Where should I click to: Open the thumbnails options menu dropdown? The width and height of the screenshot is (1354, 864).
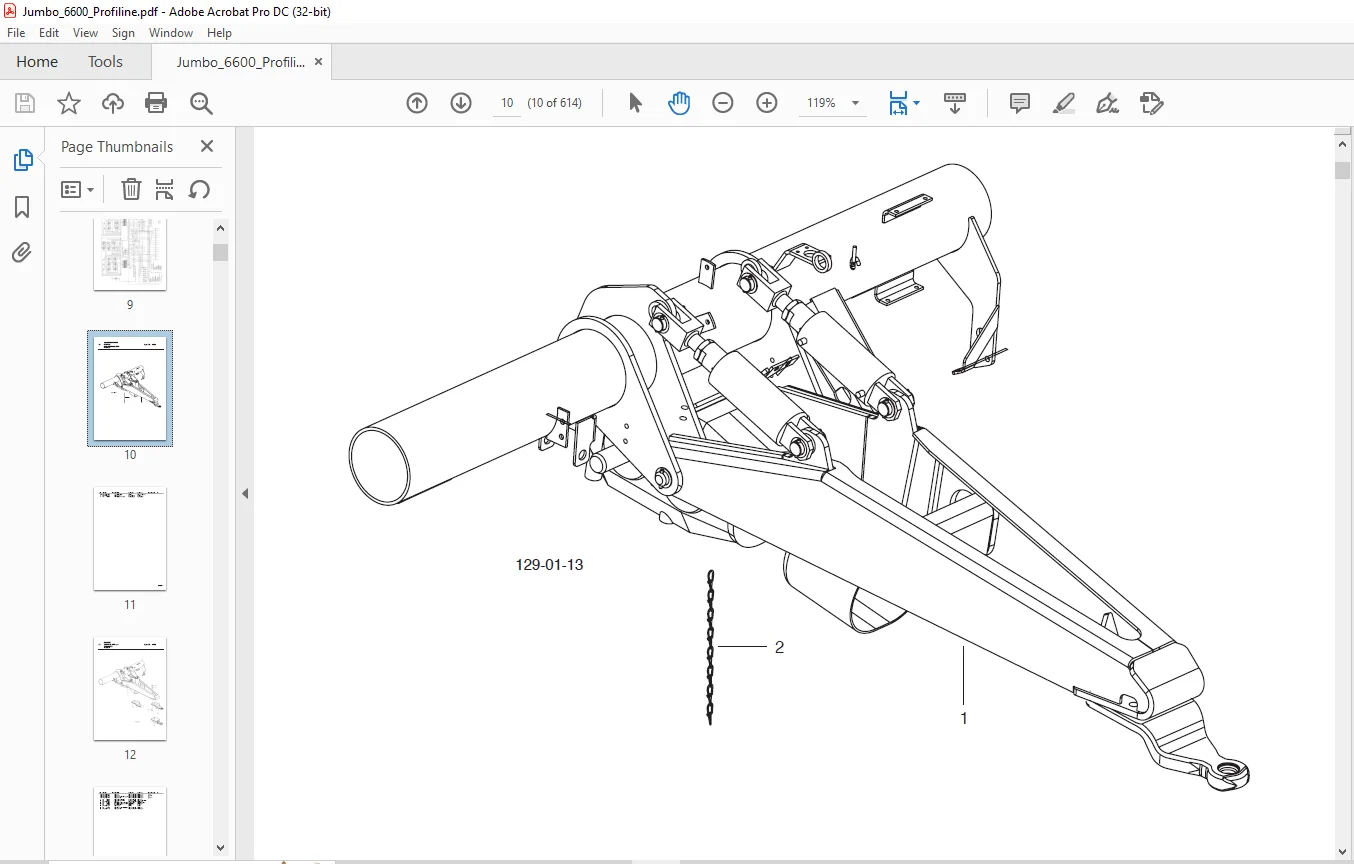coord(77,189)
